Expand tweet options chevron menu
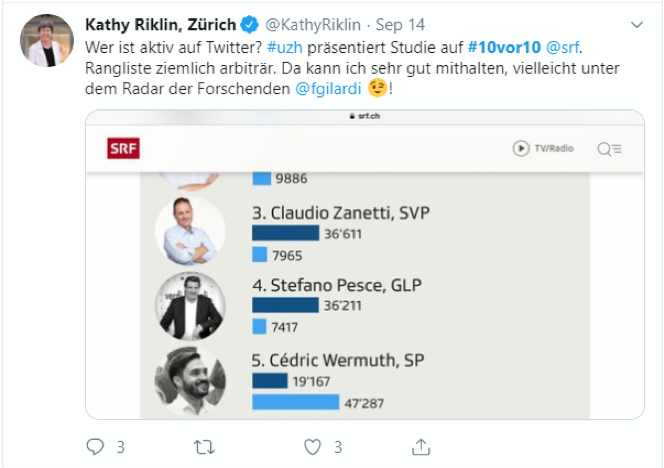Screen dimensions: 664x468 [x=636, y=23]
